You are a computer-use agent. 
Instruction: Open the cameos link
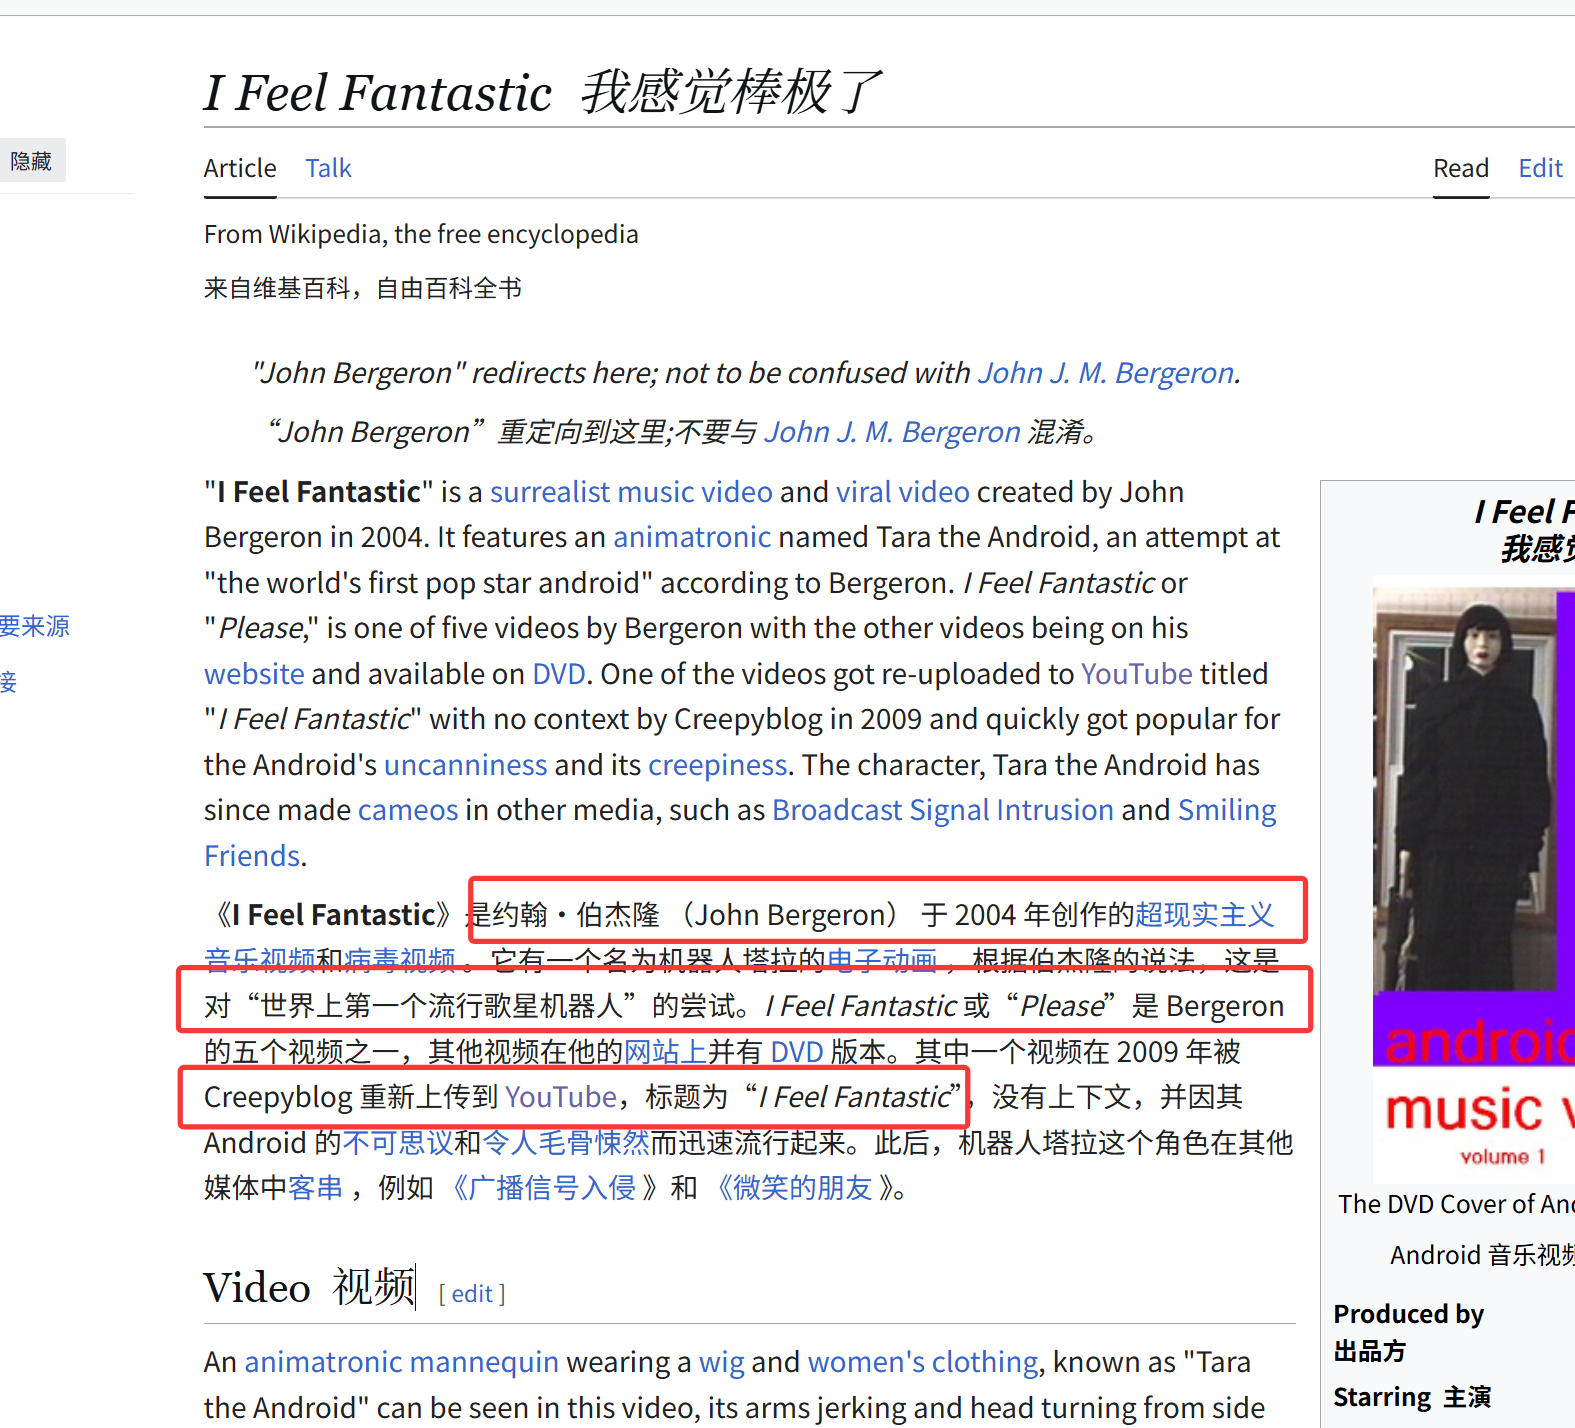pos(408,810)
